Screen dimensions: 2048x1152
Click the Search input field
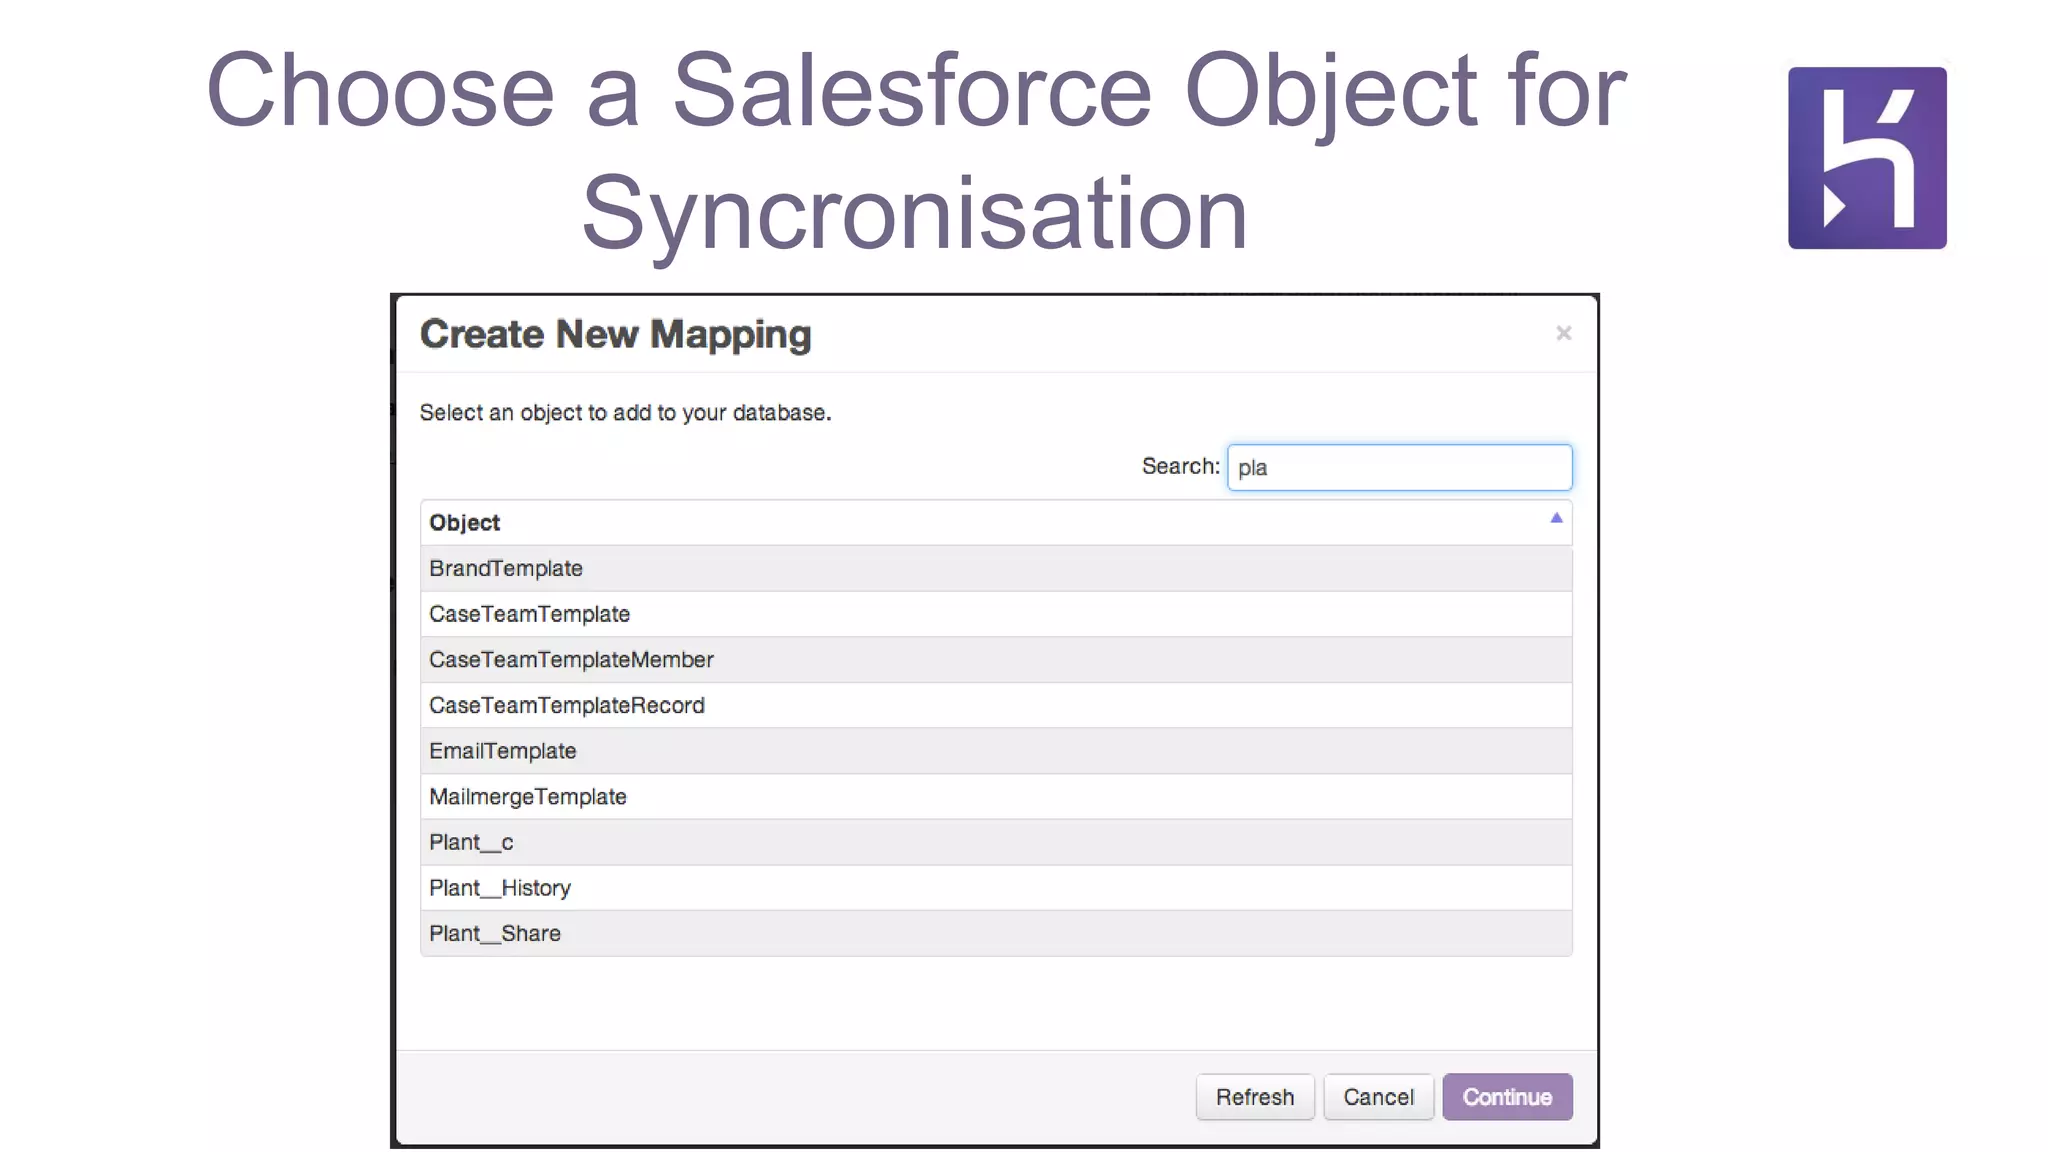pos(1399,467)
